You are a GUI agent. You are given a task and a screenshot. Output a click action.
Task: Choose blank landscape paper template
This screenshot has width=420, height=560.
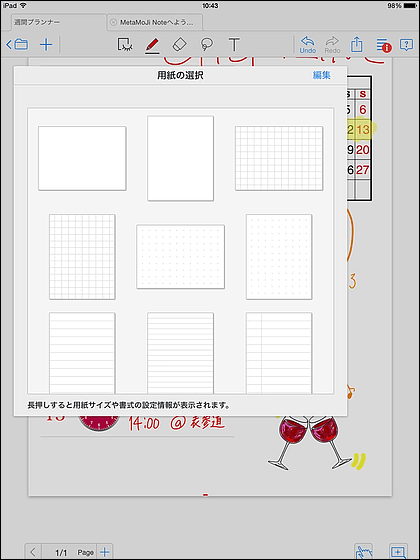click(82, 158)
